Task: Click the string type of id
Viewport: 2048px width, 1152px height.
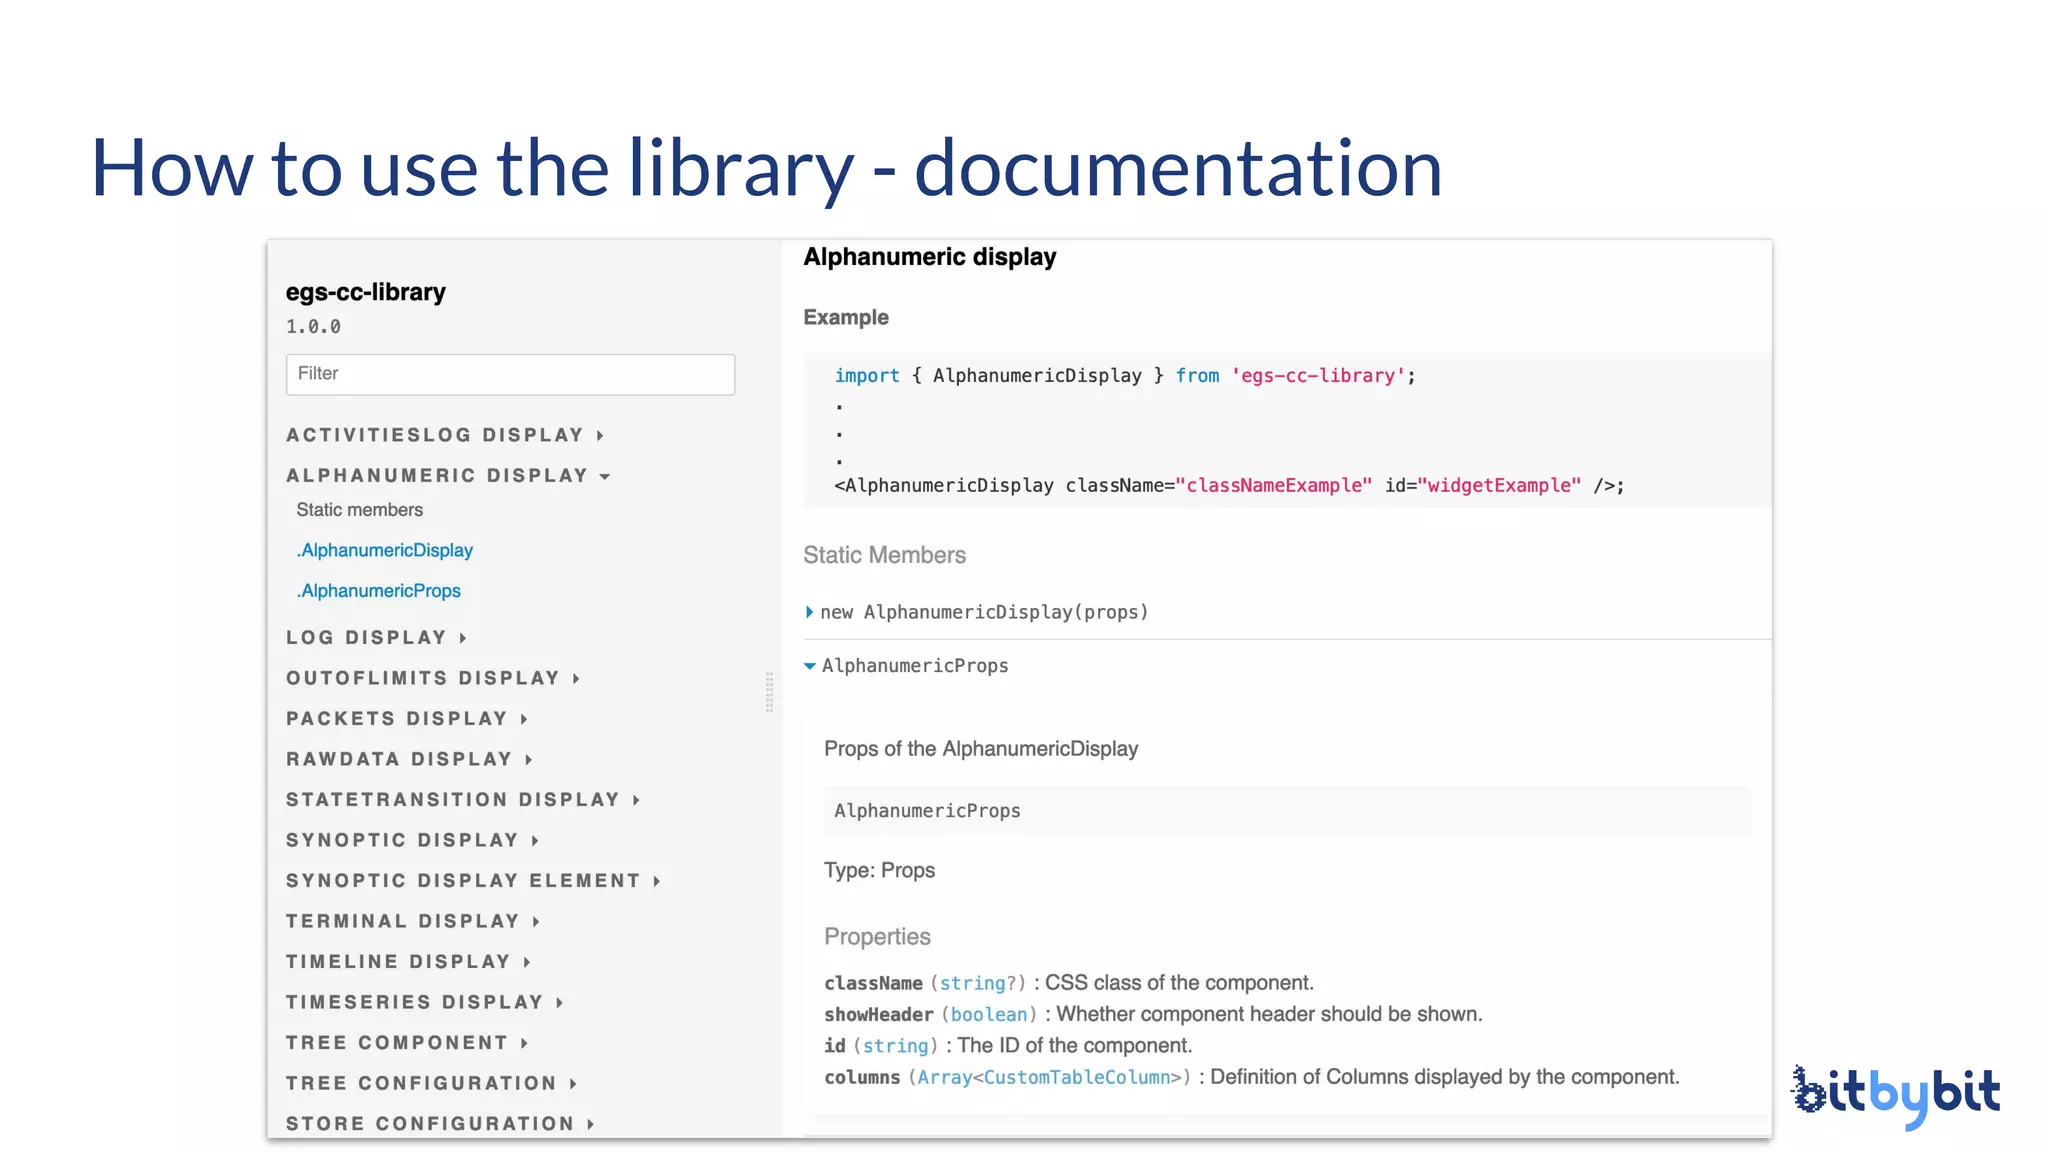Action: pyautogui.click(x=896, y=1046)
